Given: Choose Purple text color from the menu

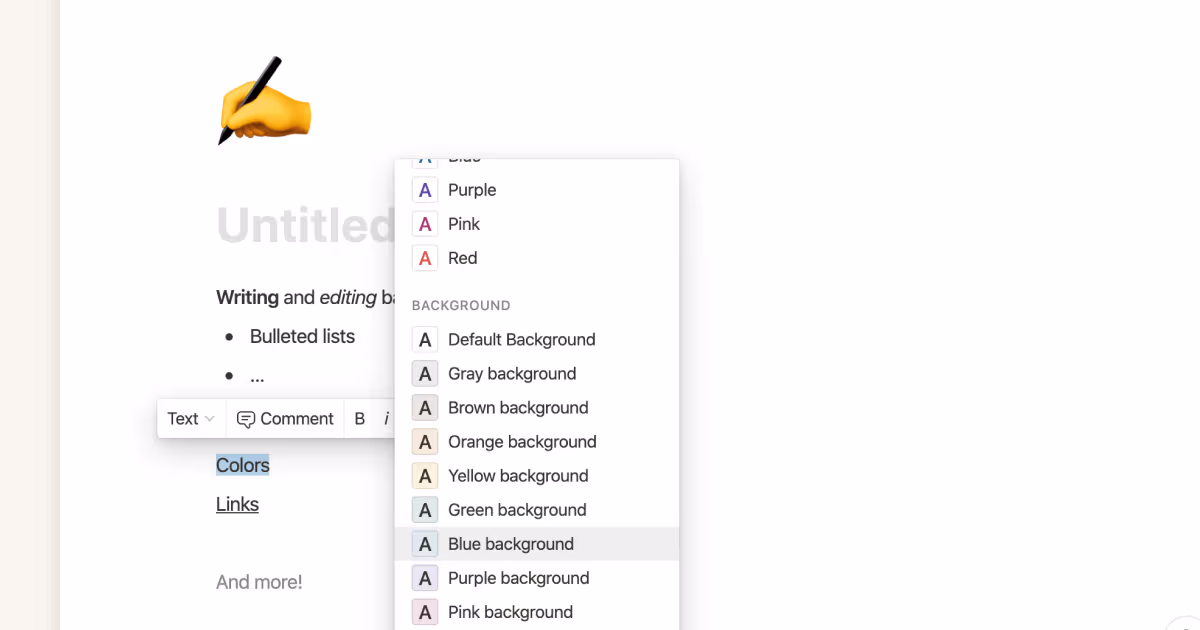Looking at the screenshot, I should tap(471, 189).
